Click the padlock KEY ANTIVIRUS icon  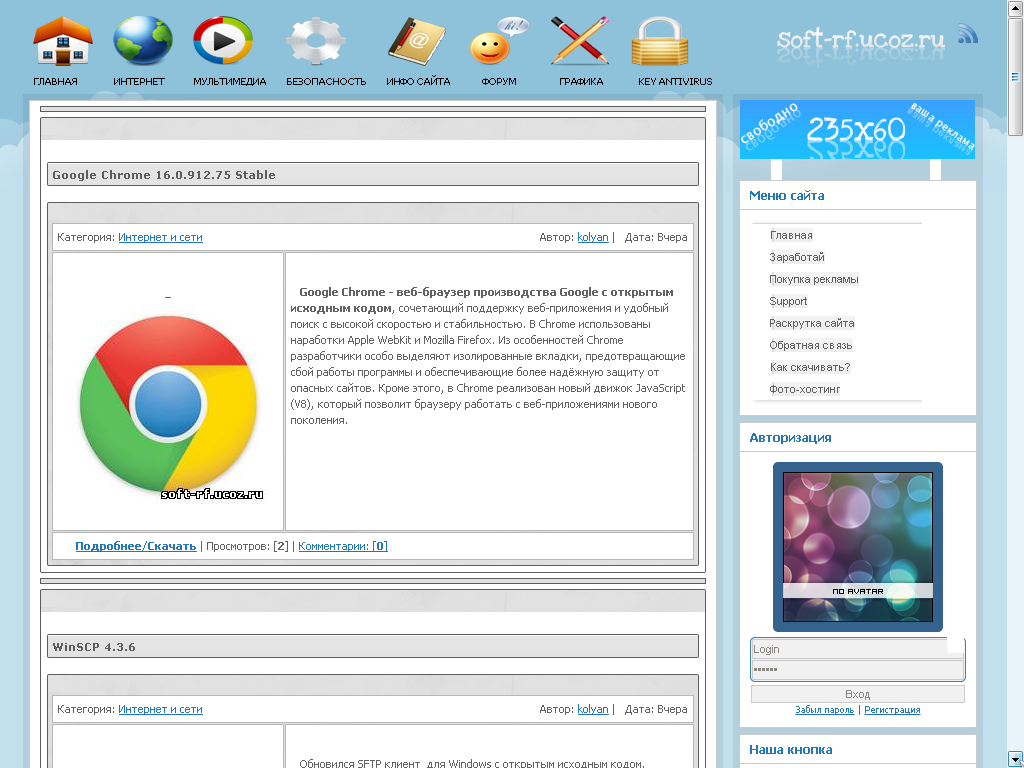(x=660, y=40)
